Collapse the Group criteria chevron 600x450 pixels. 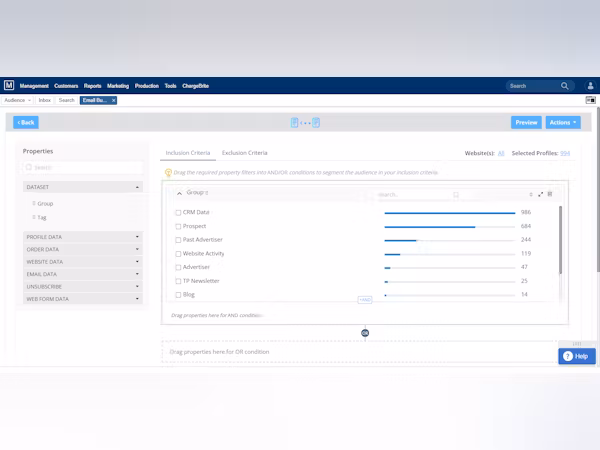[179, 193]
